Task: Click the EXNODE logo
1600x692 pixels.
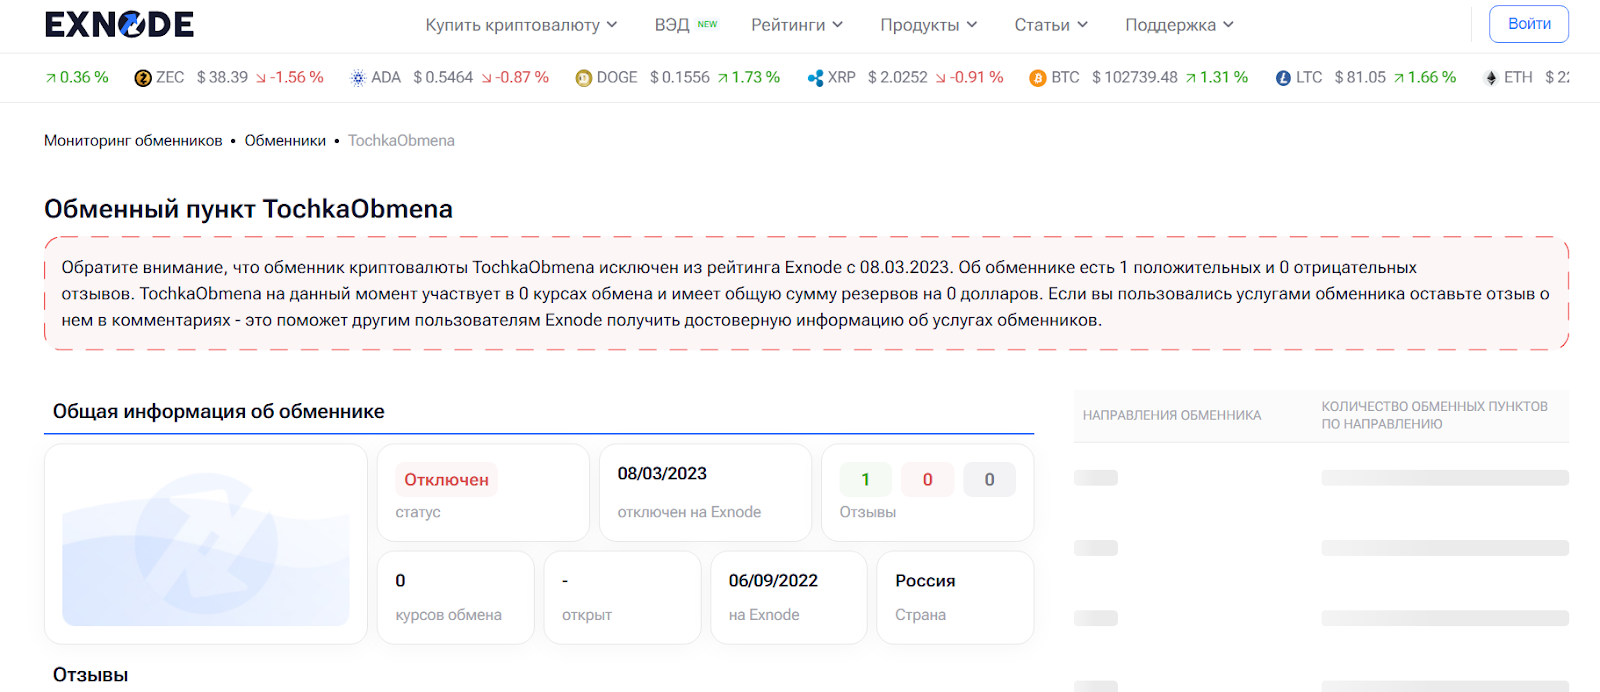Action: pyautogui.click(x=119, y=24)
